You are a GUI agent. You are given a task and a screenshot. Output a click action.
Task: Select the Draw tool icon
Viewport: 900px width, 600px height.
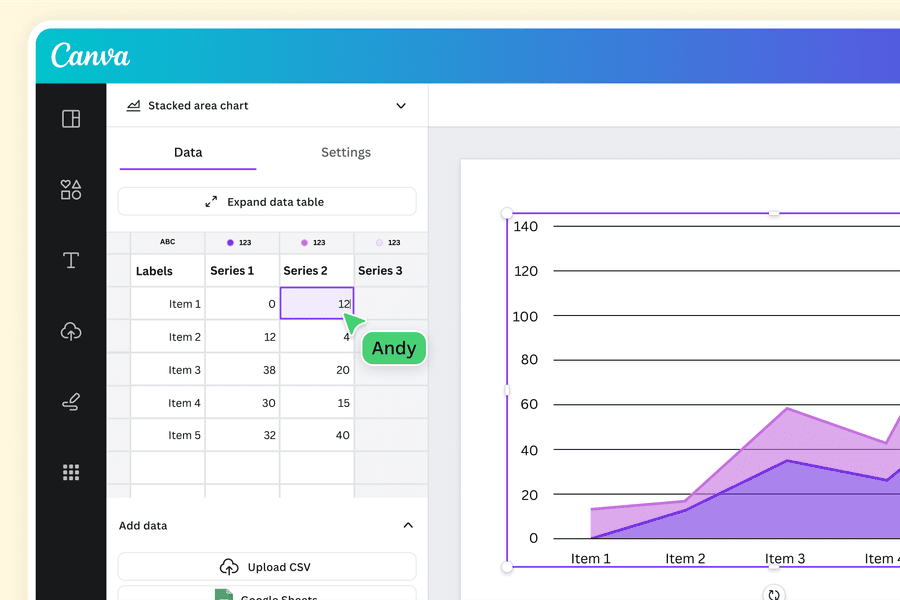point(71,402)
